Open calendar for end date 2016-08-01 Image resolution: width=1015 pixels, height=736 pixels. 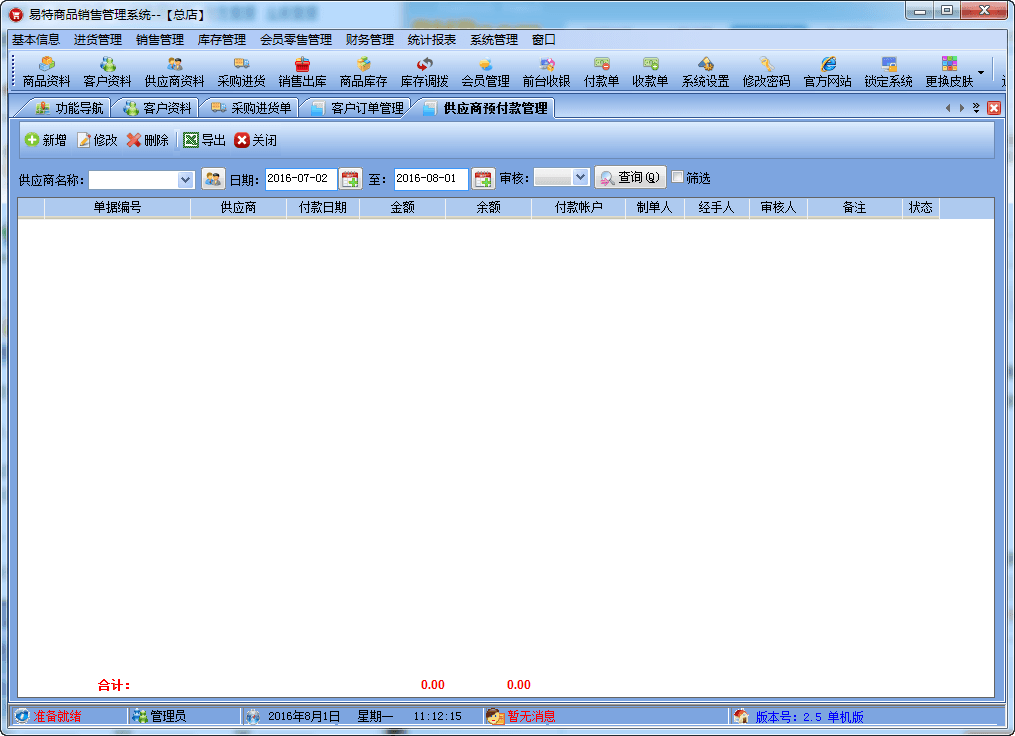pos(483,179)
